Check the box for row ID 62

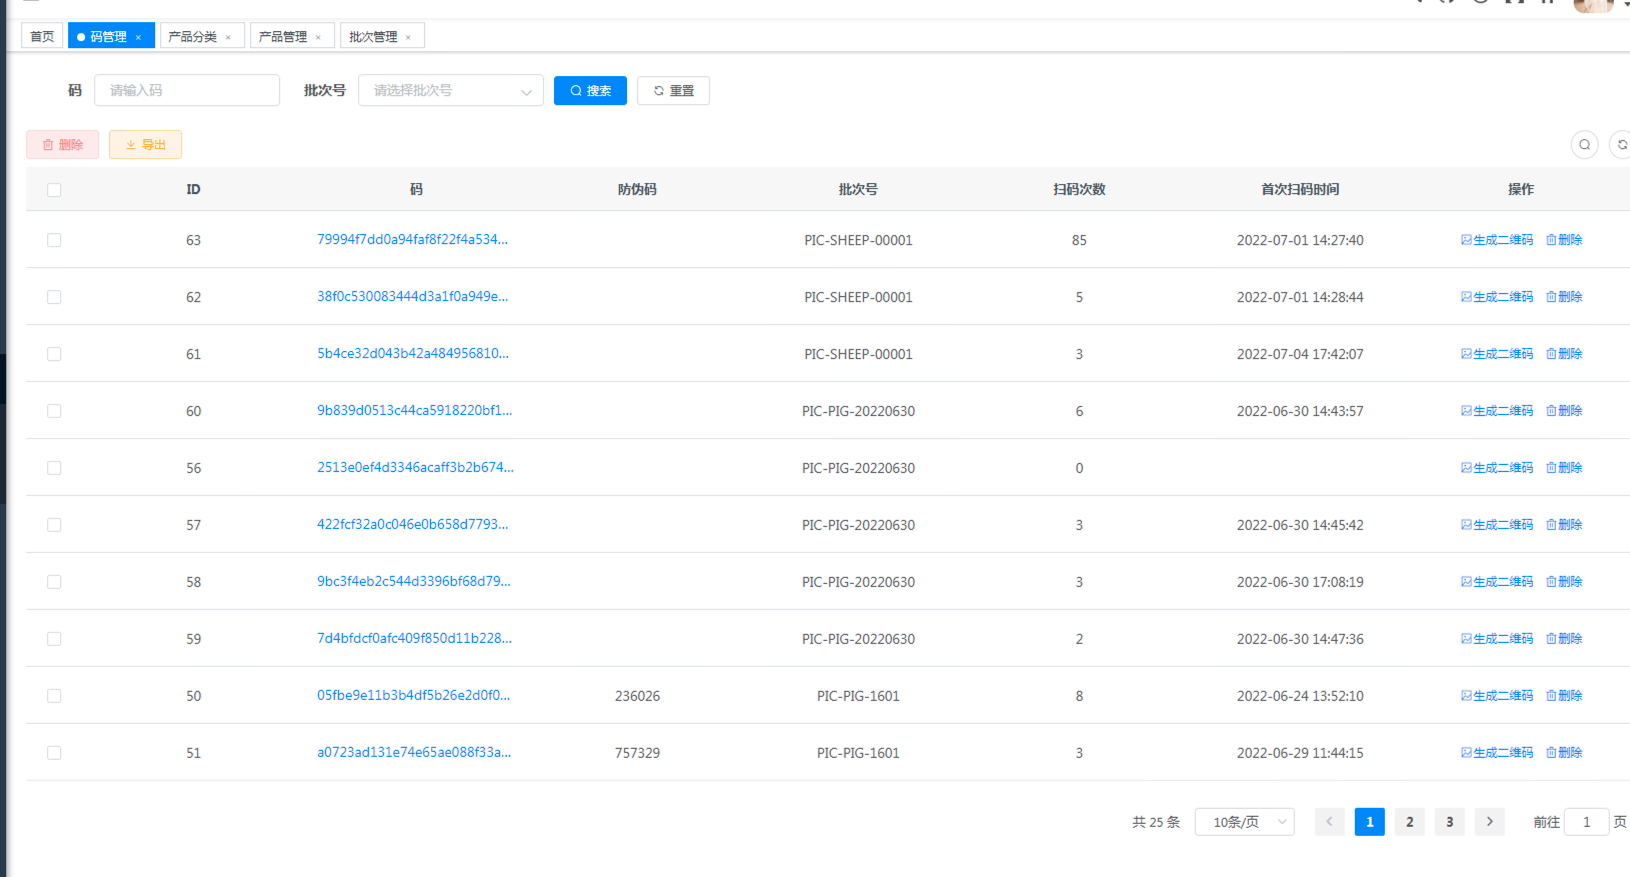[54, 297]
